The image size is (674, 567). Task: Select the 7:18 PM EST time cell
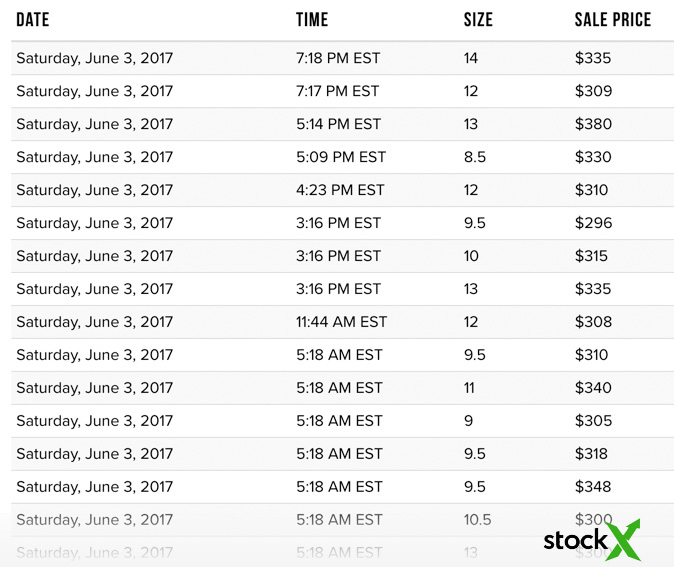coord(338,58)
